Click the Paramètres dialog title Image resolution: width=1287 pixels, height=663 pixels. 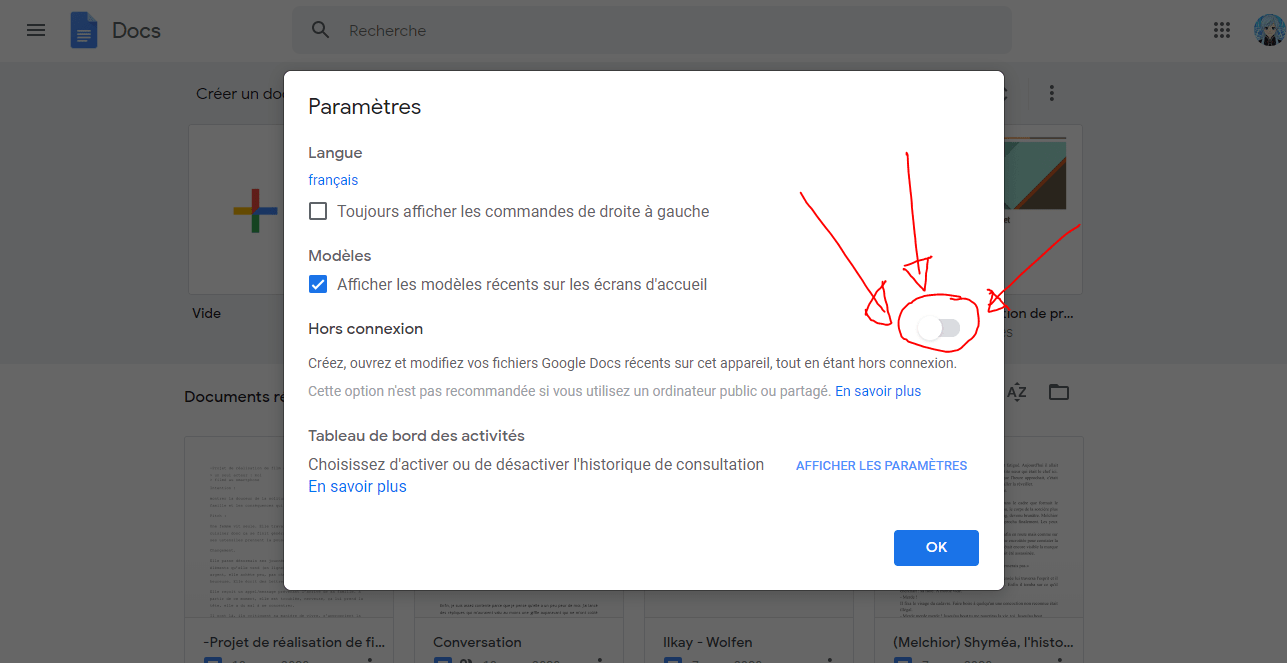[x=364, y=106]
